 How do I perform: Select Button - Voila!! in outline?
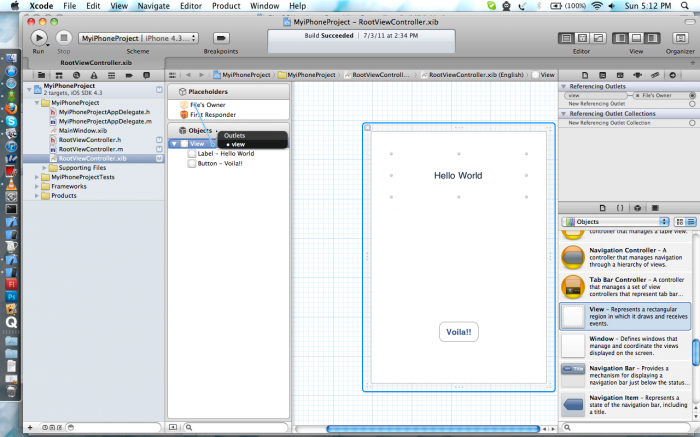(x=220, y=164)
